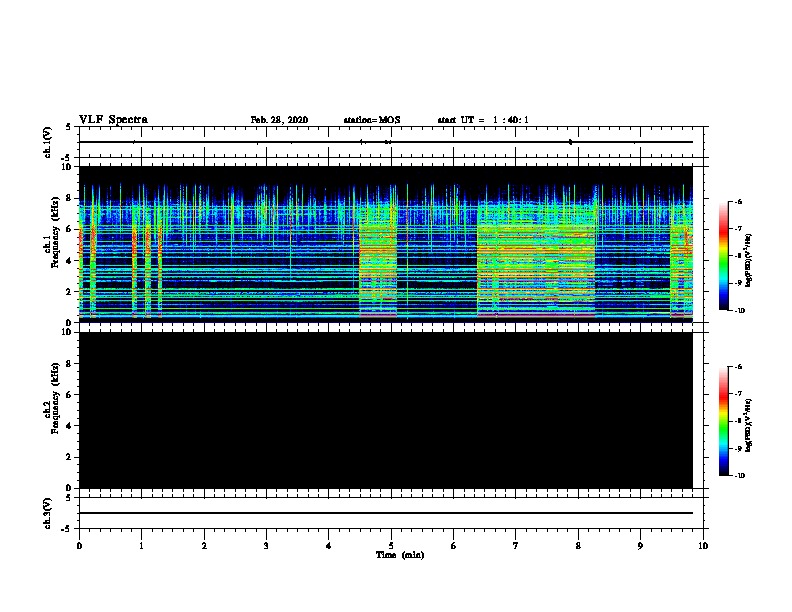Click the "ch.1(V)" vertical axis label
The height and width of the screenshot is (612, 792).
pos(47,142)
